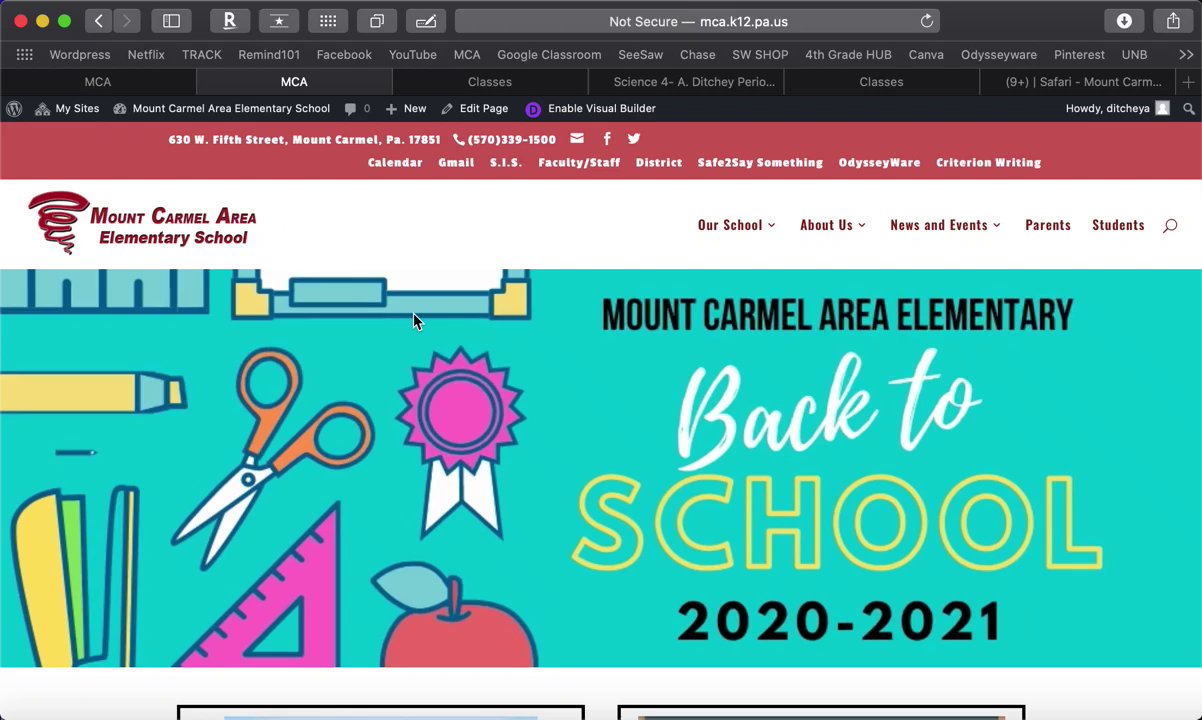The height and width of the screenshot is (720, 1202).
Task: Click the Divi icon for Enable Visual Builder
Action: 533,109
